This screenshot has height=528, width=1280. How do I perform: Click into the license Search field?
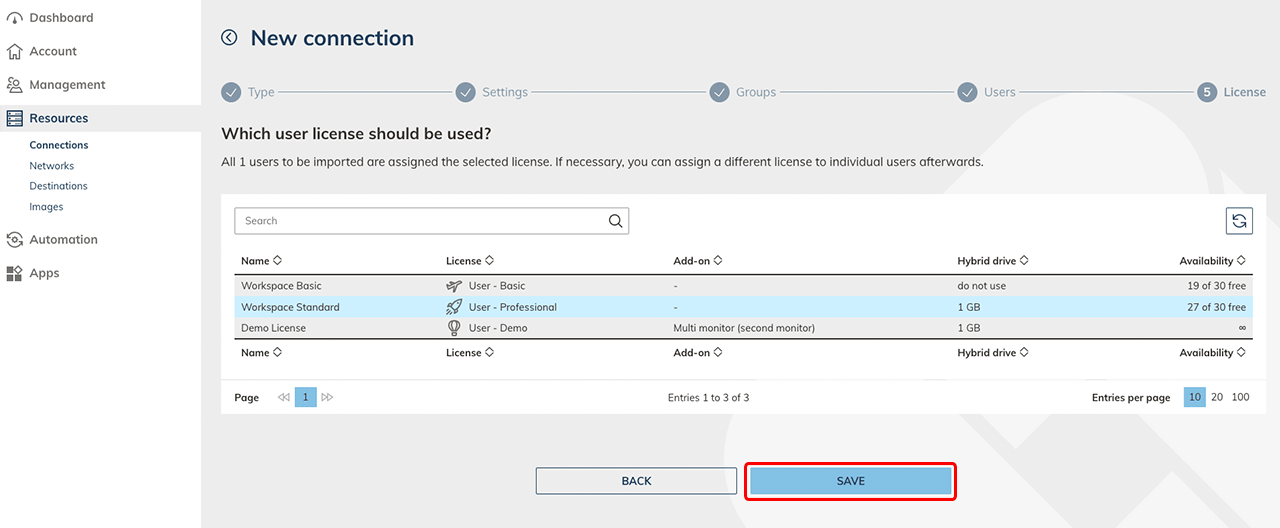pyautogui.click(x=420, y=221)
